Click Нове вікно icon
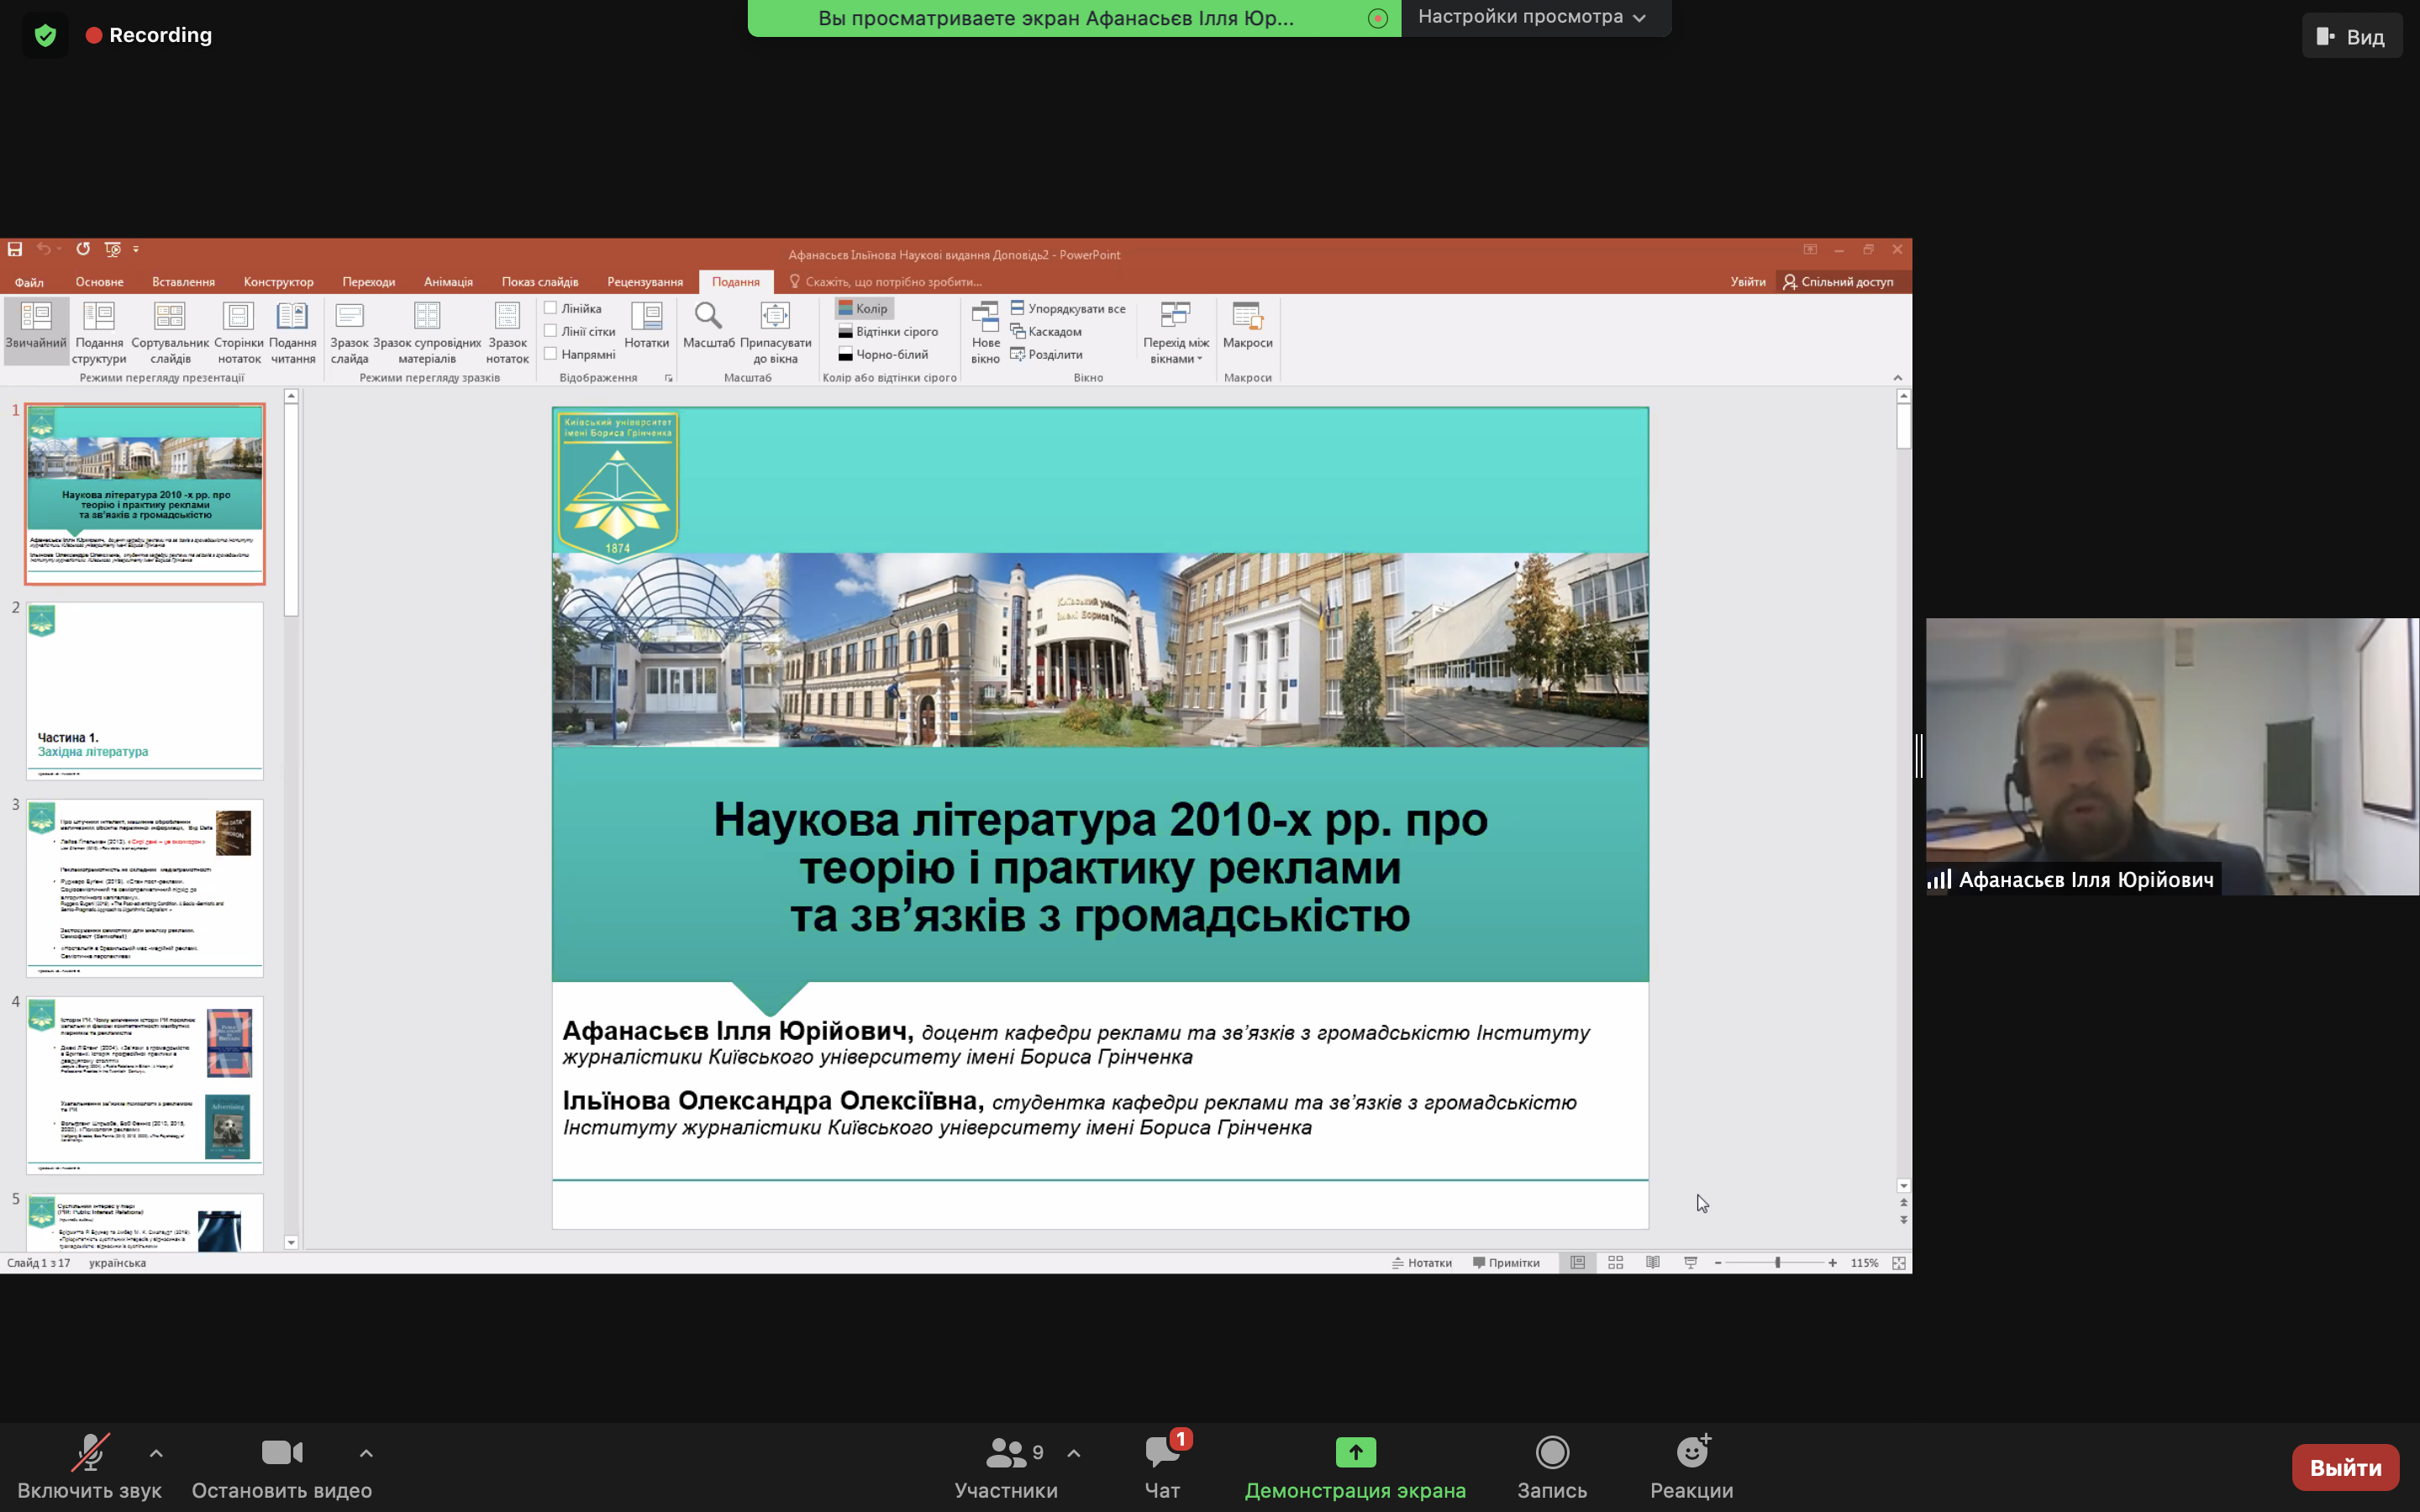 click(985, 317)
